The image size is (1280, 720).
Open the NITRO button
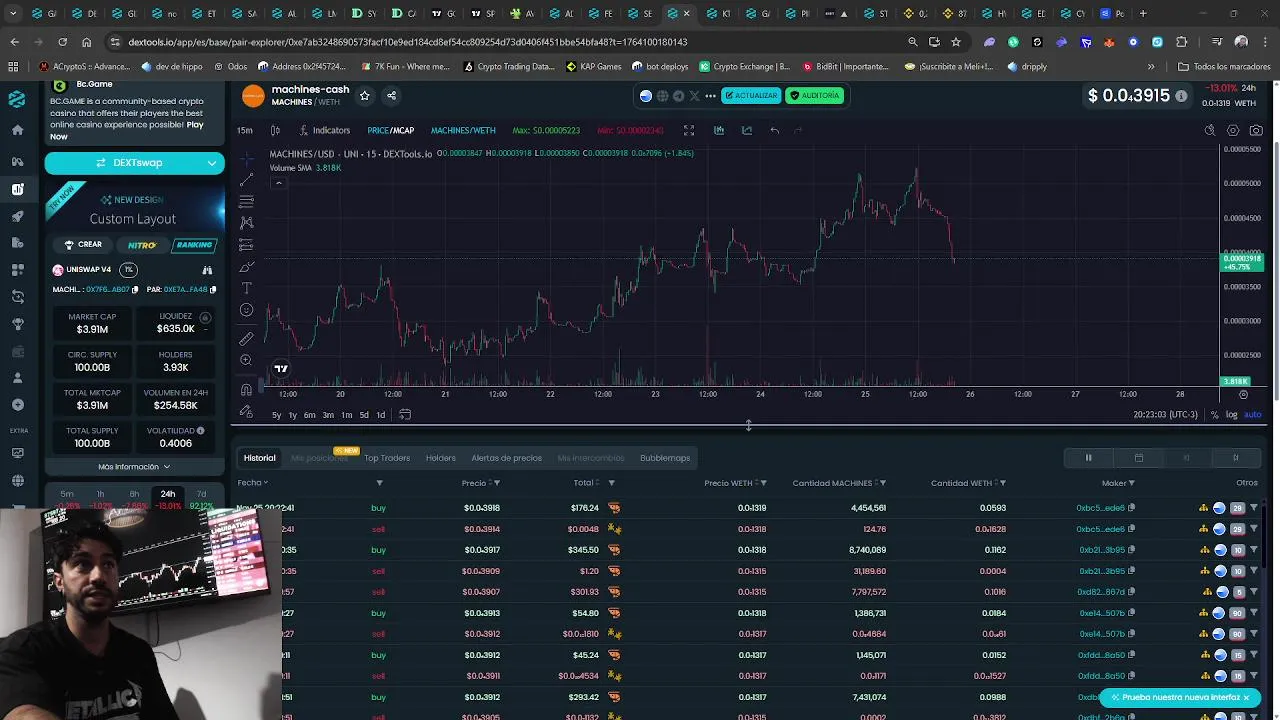[x=142, y=245]
